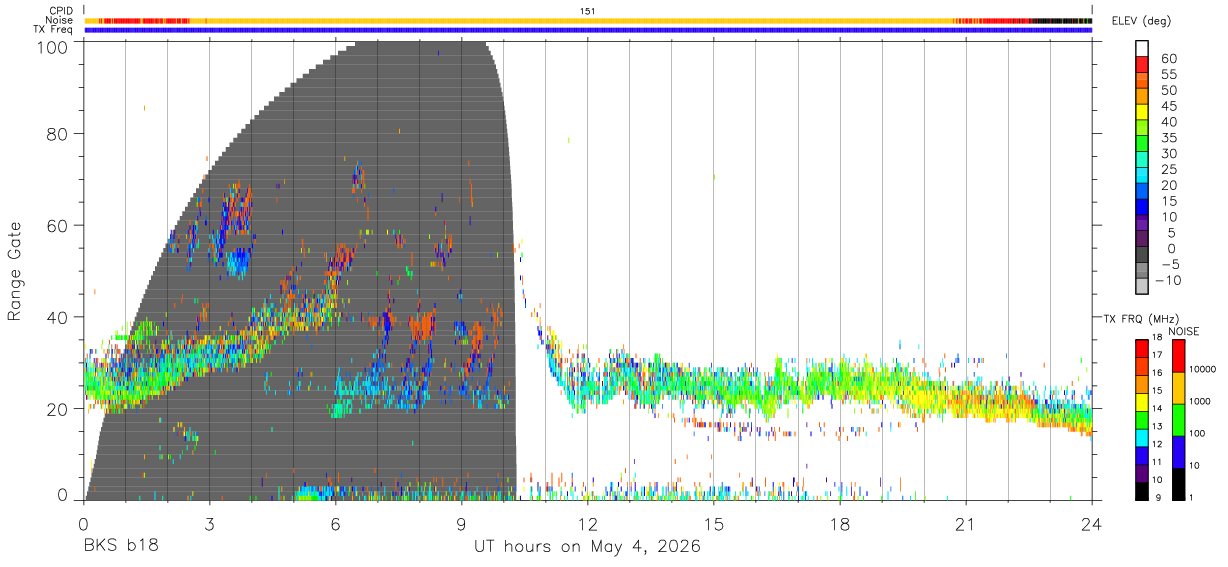Select the NOISE legend title
The width and height of the screenshot is (1228, 567).
pyautogui.click(x=1182, y=331)
